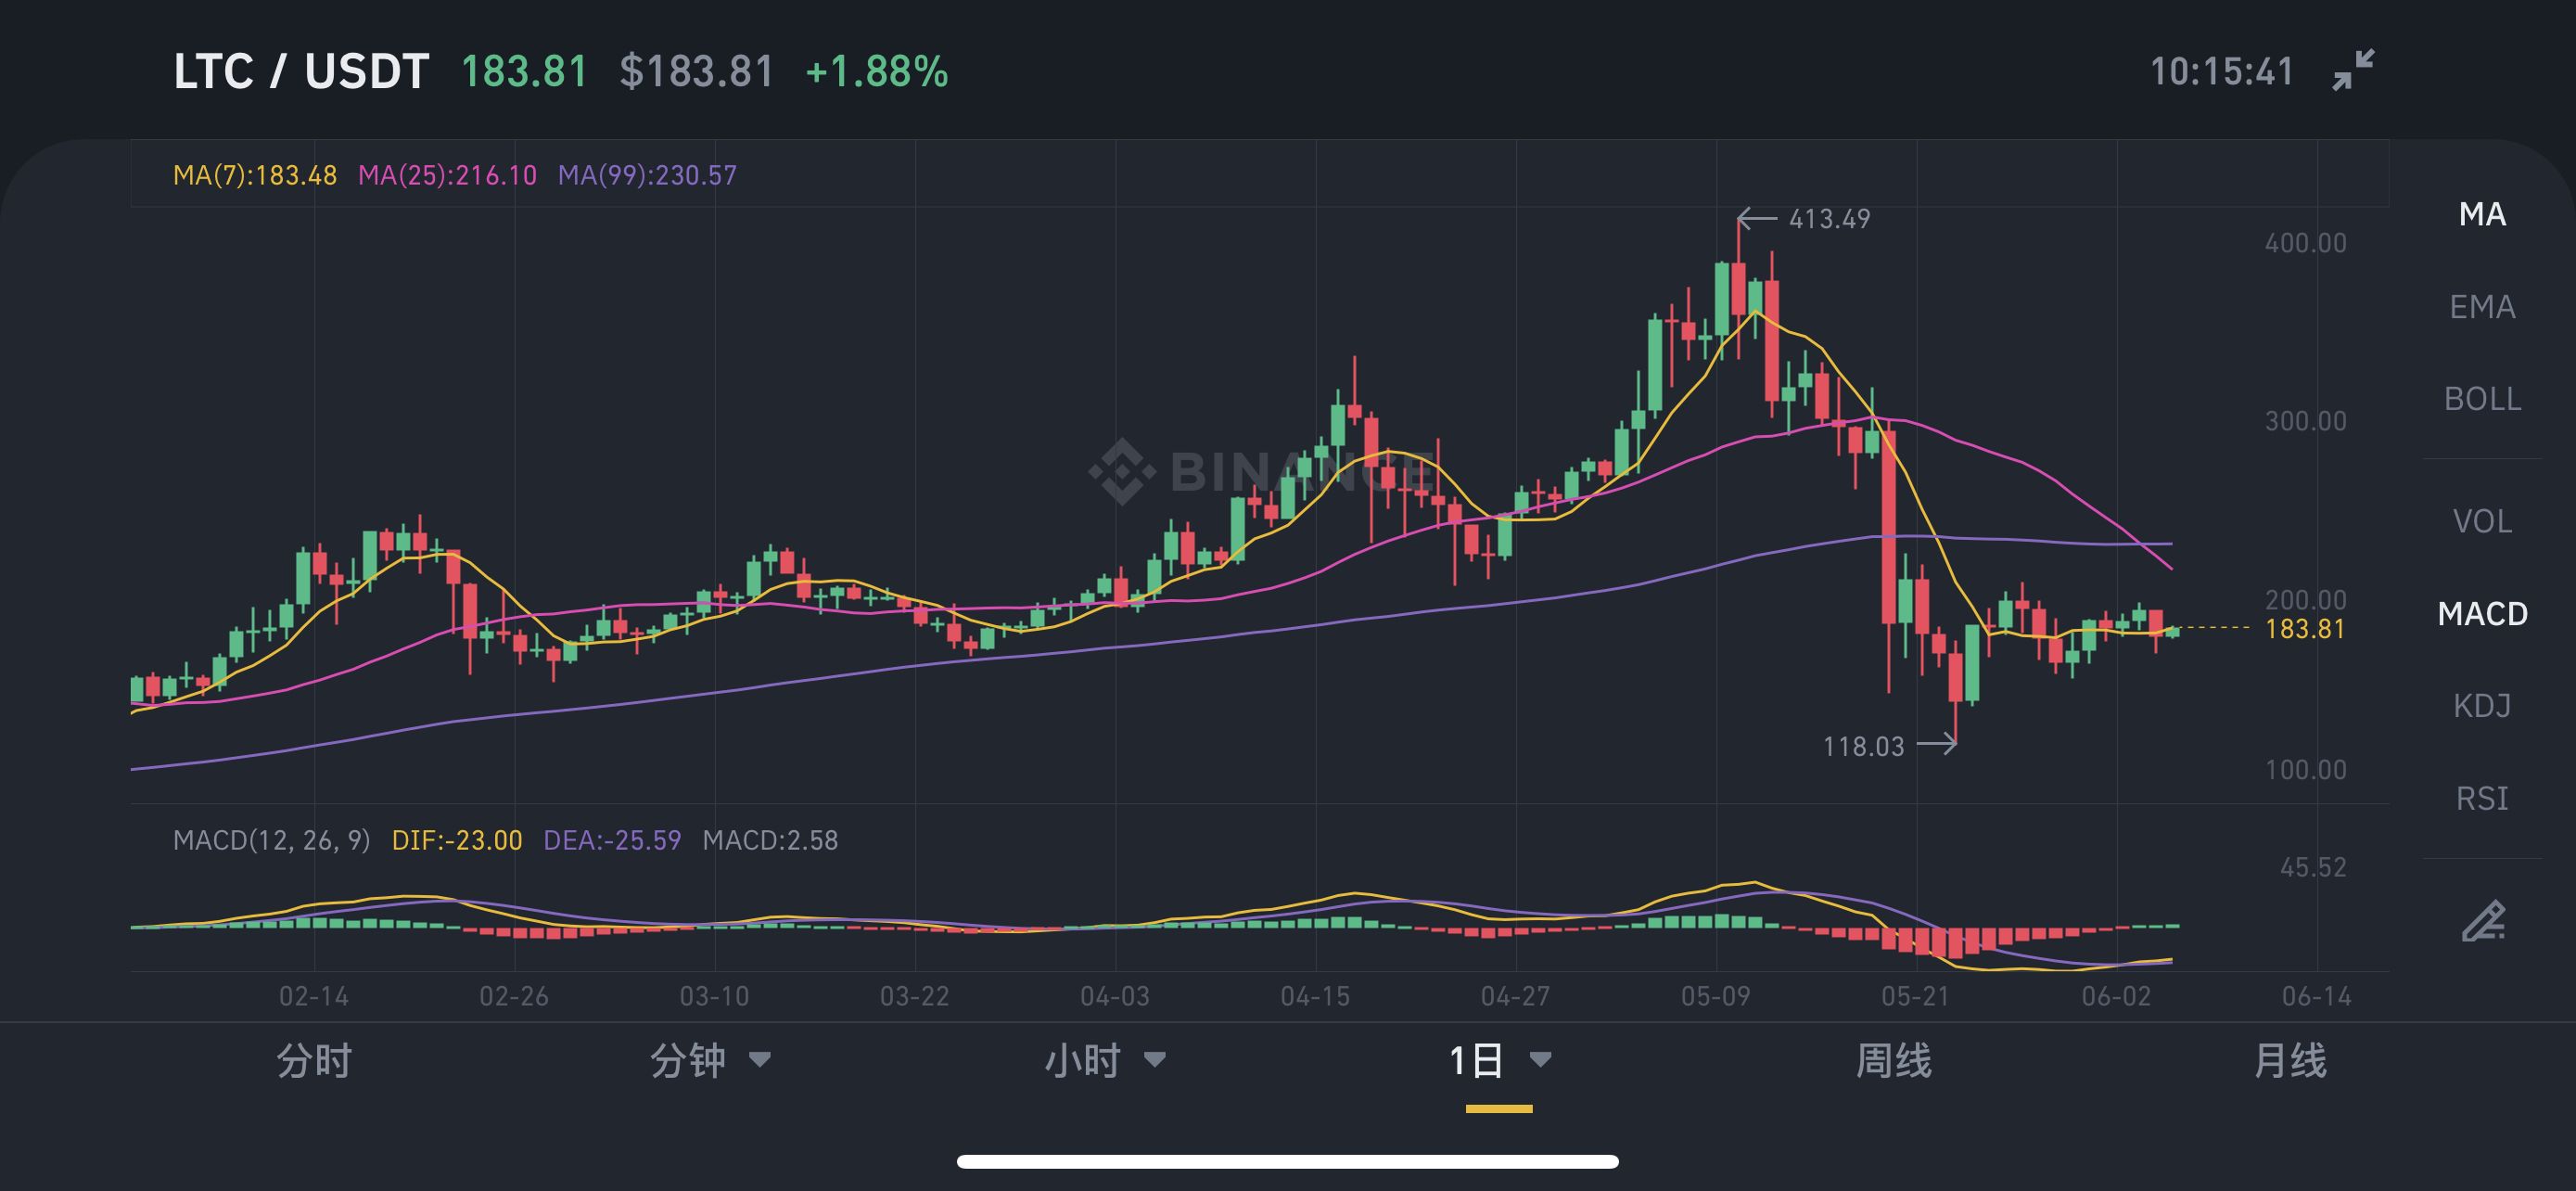Switch to the 周线 weekly chart
The height and width of the screenshot is (1191, 2576).
click(x=1893, y=1060)
